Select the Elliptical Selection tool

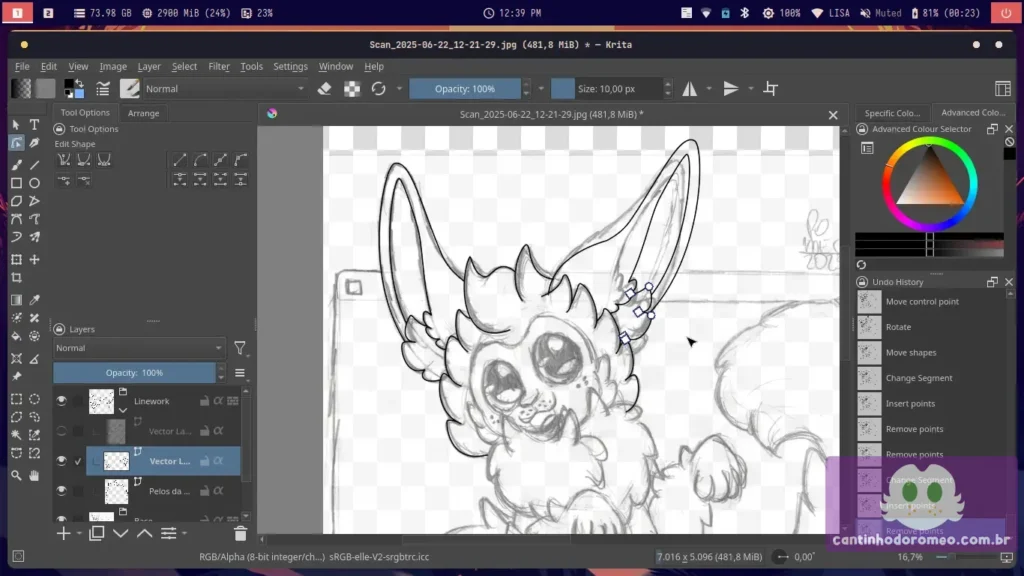point(35,398)
